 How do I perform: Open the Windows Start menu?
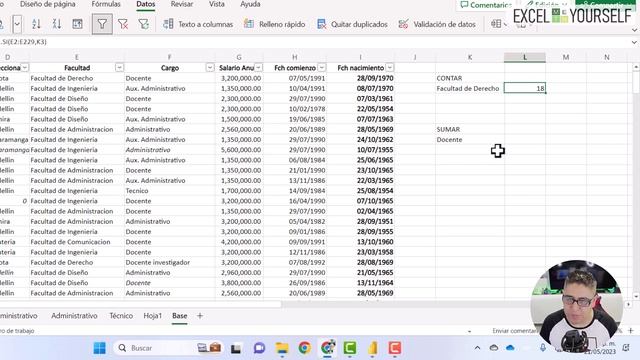coord(100,348)
